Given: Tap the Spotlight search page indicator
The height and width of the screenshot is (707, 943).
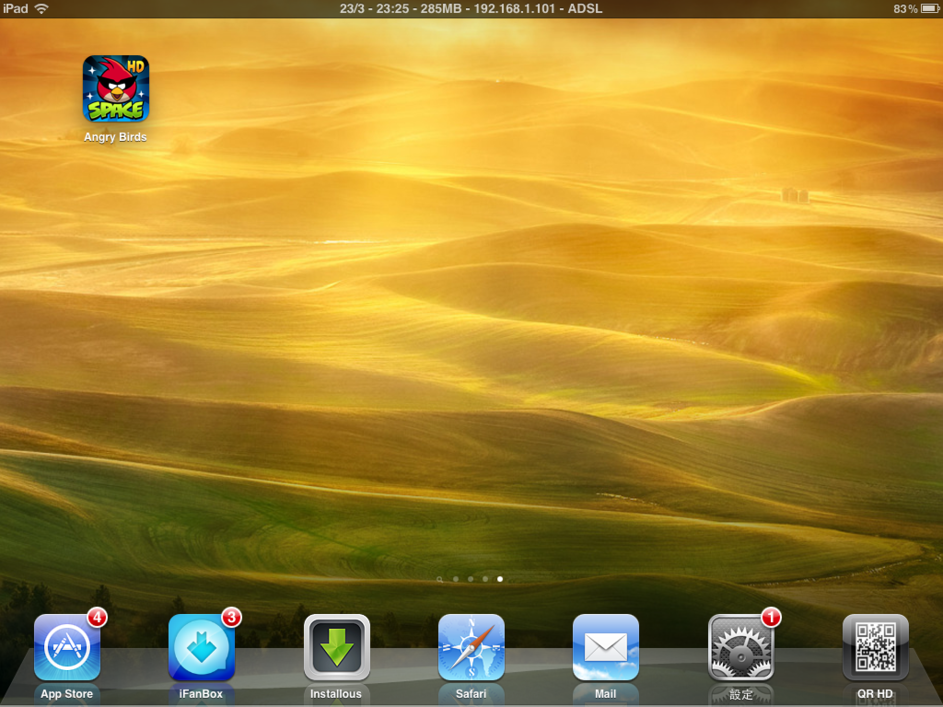Looking at the screenshot, I should point(440,580).
